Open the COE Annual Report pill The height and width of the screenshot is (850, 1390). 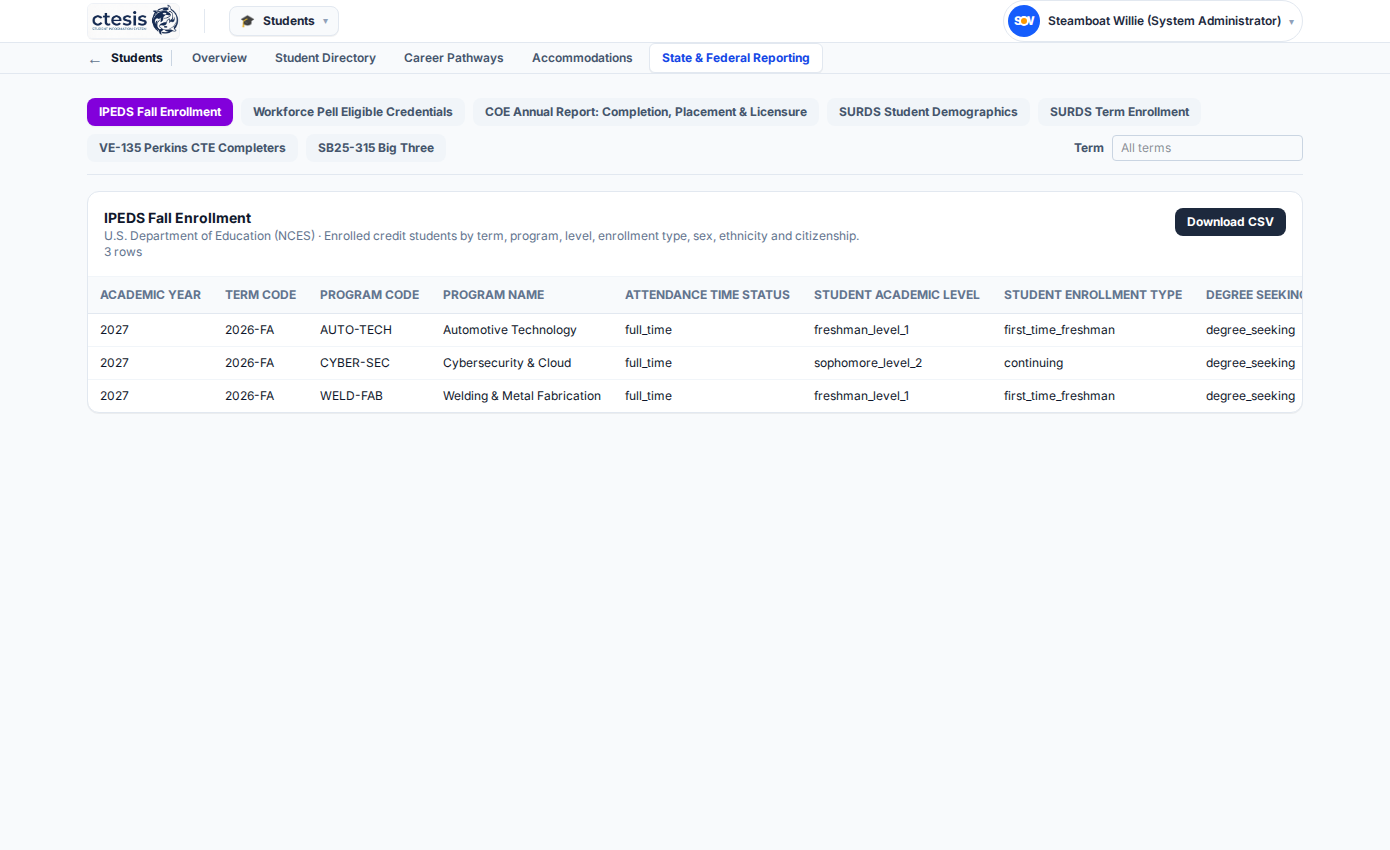pyautogui.click(x=646, y=112)
